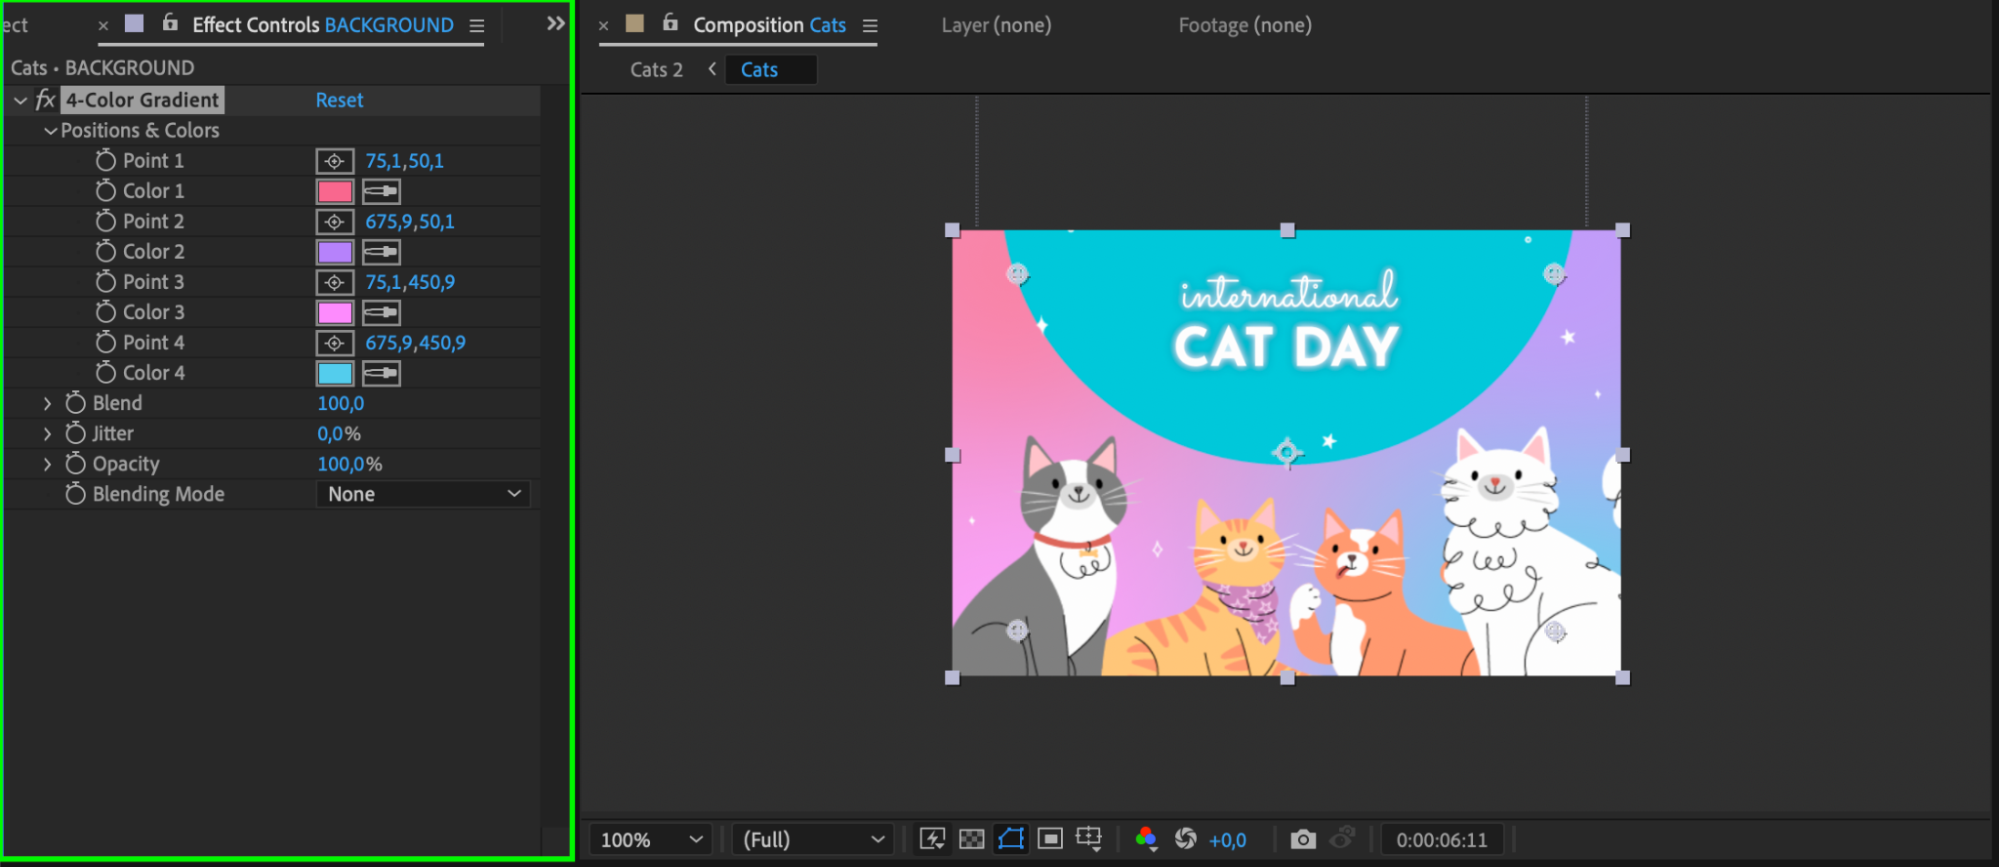Switch to the Cats 2 composition tab
This screenshot has height=867, width=1999.
[x=656, y=70]
